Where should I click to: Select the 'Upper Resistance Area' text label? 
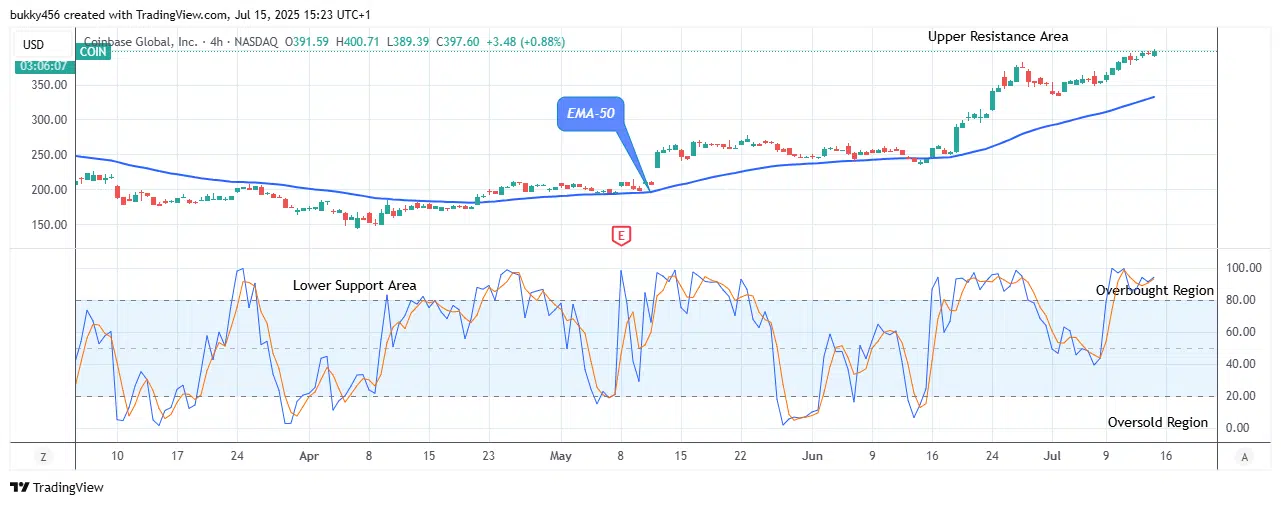997,36
